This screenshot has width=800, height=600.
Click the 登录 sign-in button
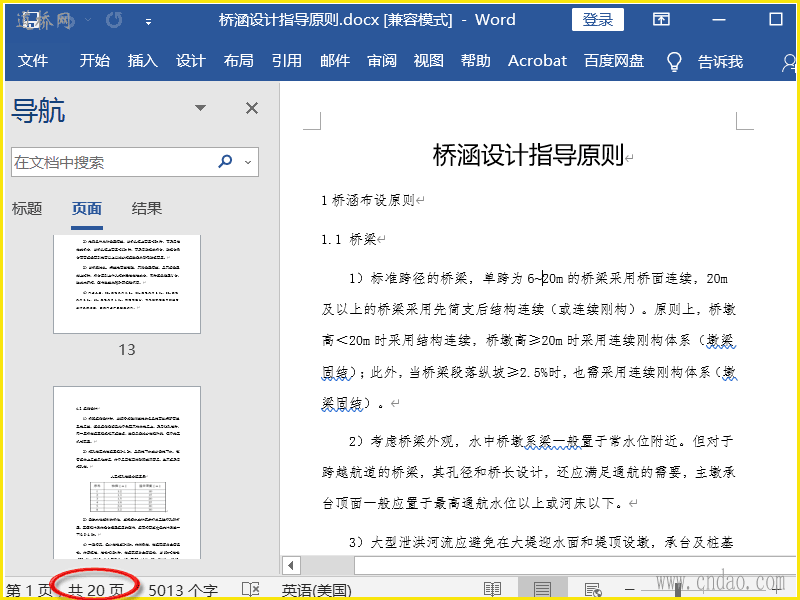coord(597,20)
